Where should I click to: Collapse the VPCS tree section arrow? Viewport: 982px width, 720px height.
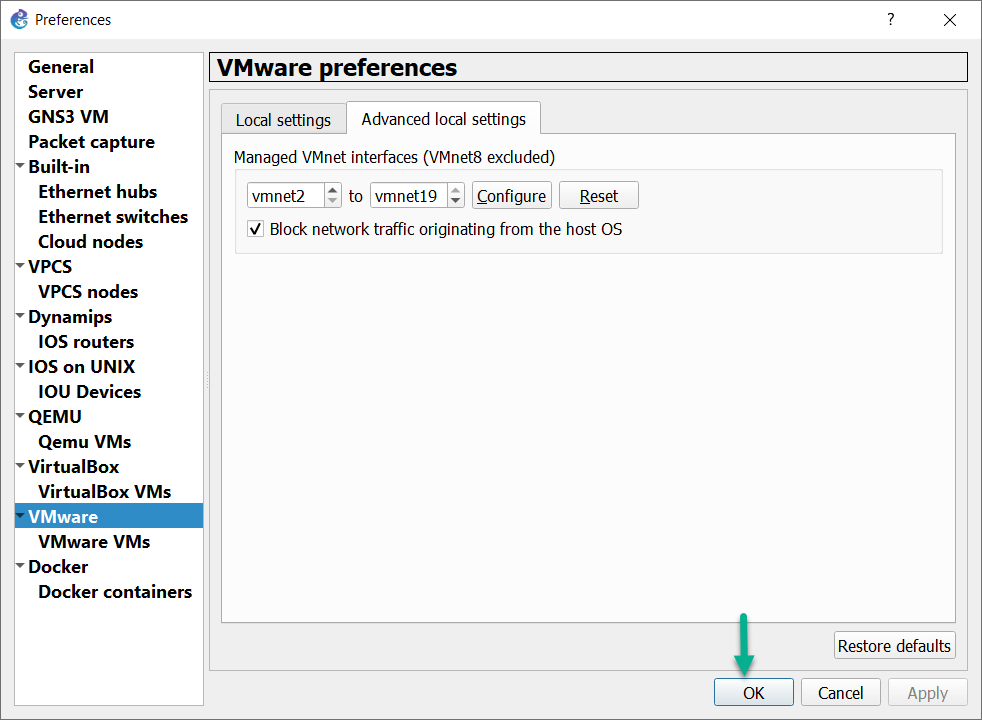click(20, 265)
